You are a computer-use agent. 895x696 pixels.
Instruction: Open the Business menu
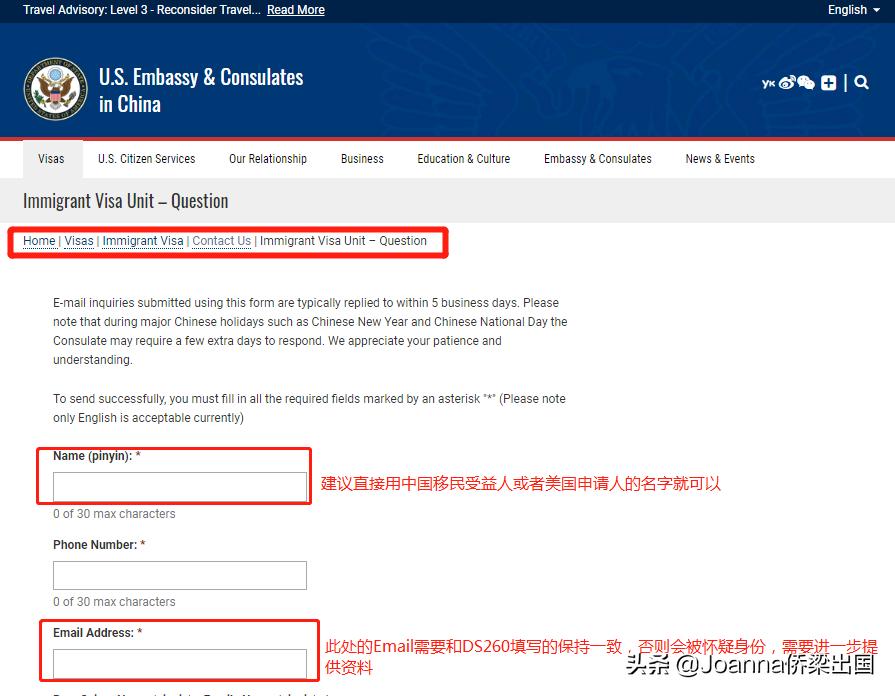coord(362,159)
